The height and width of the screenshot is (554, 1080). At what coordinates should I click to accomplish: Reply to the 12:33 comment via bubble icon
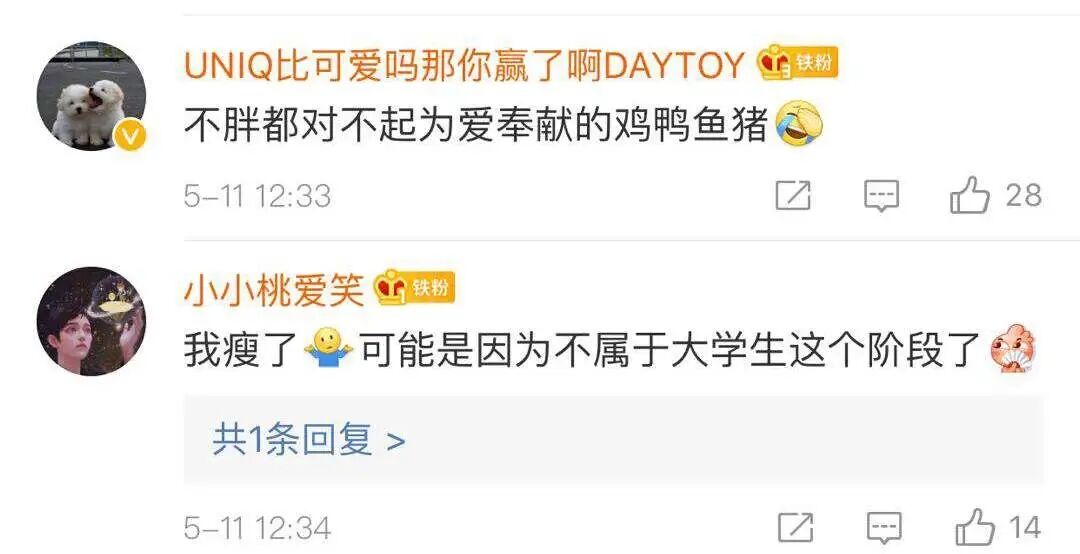[882, 196]
